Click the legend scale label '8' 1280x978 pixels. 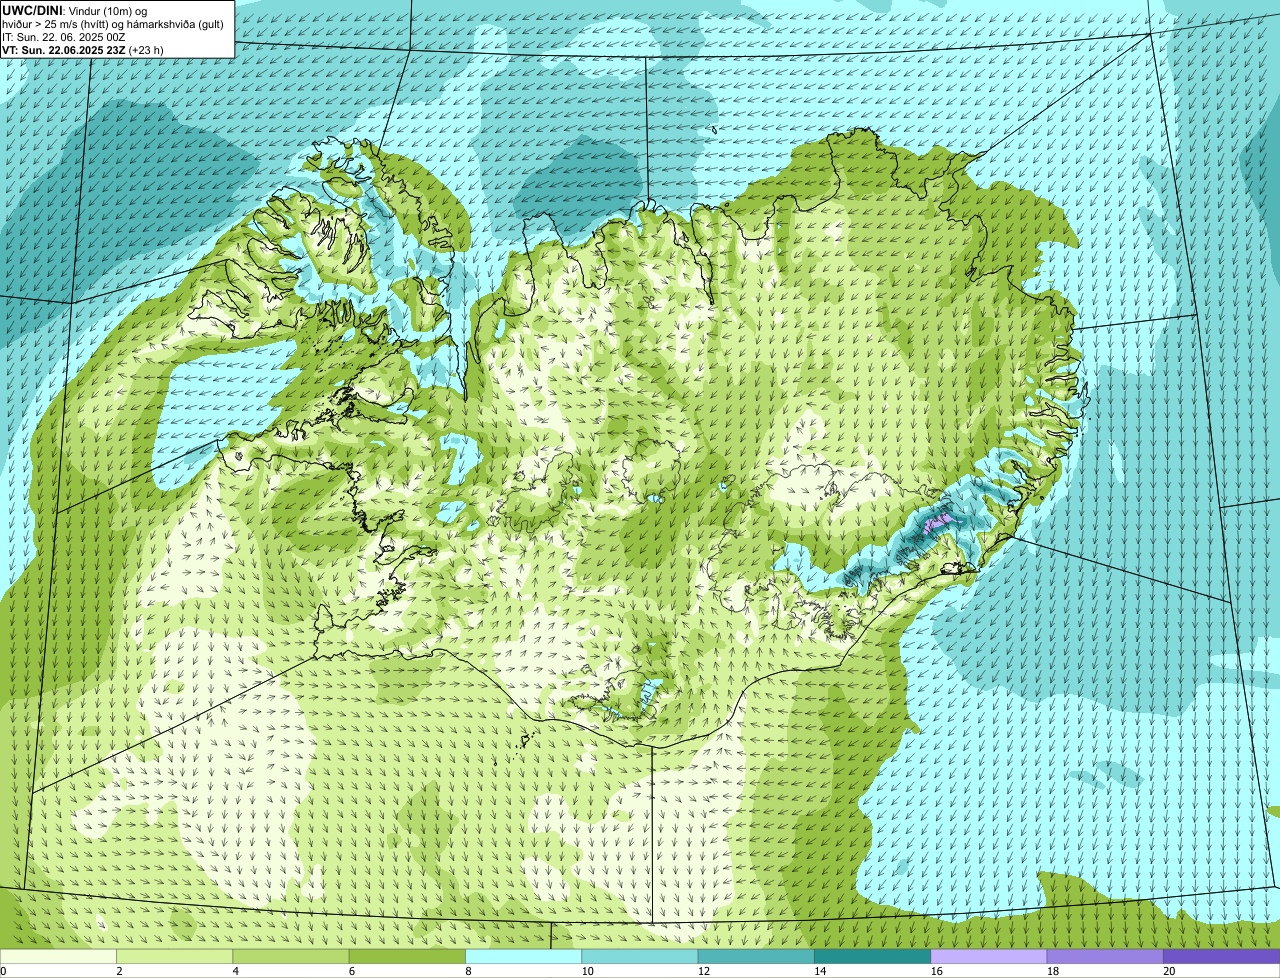pyautogui.click(x=468, y=971)
